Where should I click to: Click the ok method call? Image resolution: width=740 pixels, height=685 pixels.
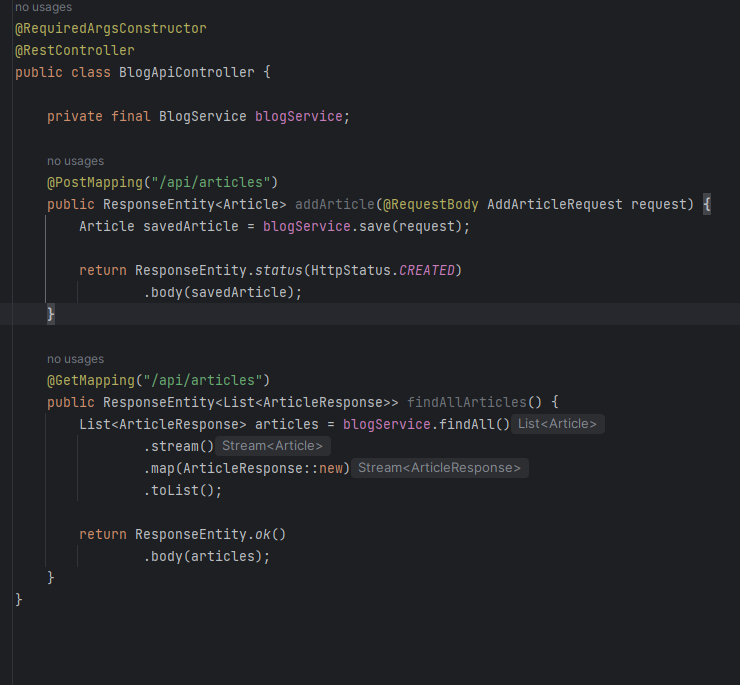(262, 534)
